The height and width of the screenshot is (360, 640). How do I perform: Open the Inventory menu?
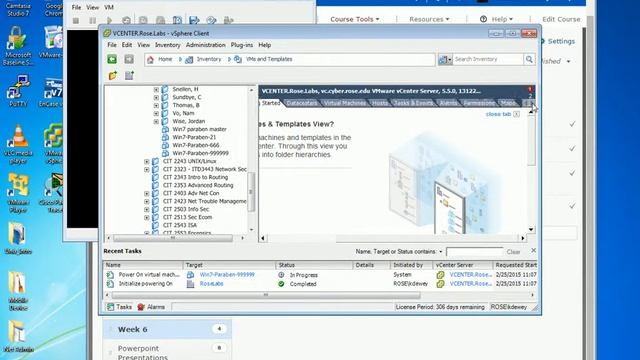tap(167, 45)
